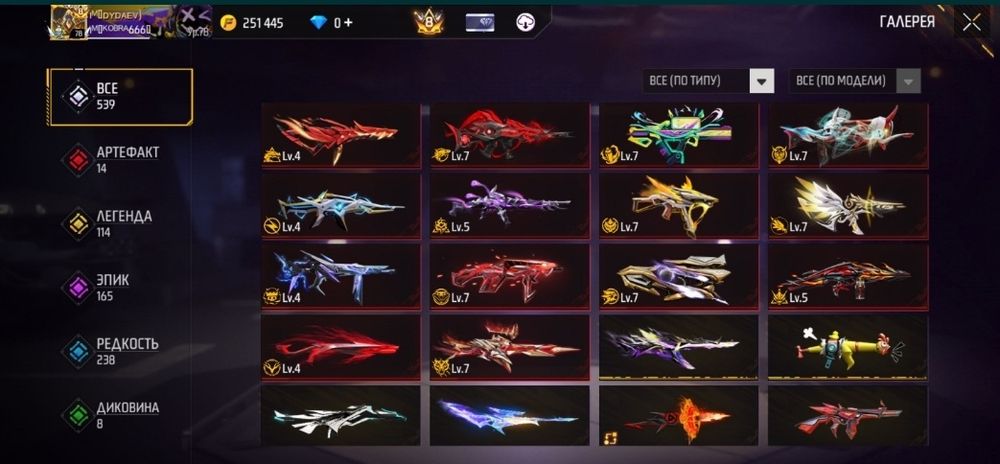
Task: Expand the Все (по модели) dropdown arrow
Action: [909, 81]
